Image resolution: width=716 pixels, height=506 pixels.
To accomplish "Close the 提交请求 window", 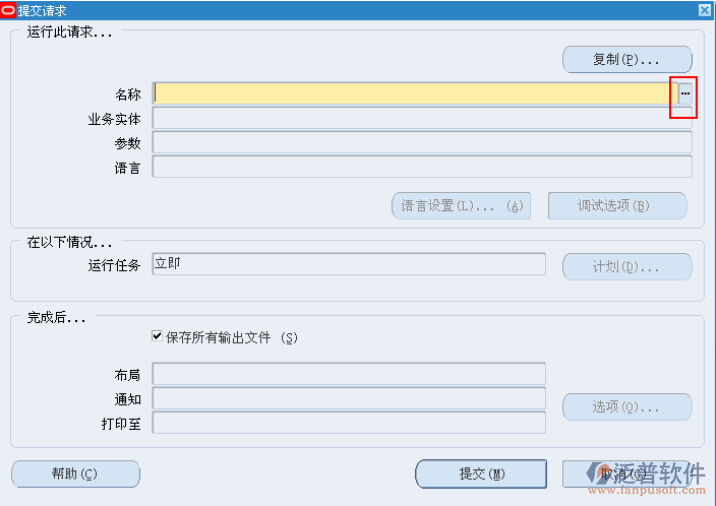I will 705,9.
